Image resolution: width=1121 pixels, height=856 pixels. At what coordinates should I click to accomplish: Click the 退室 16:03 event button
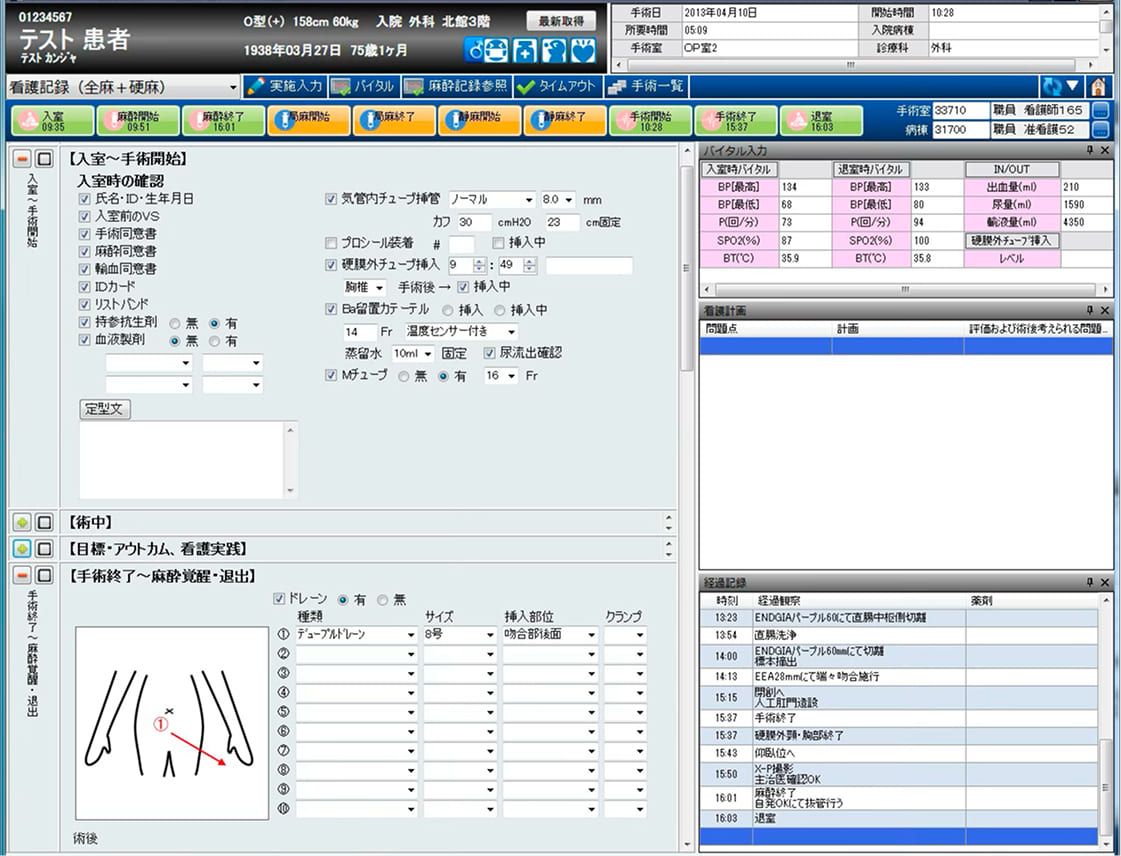pos(822,120)
